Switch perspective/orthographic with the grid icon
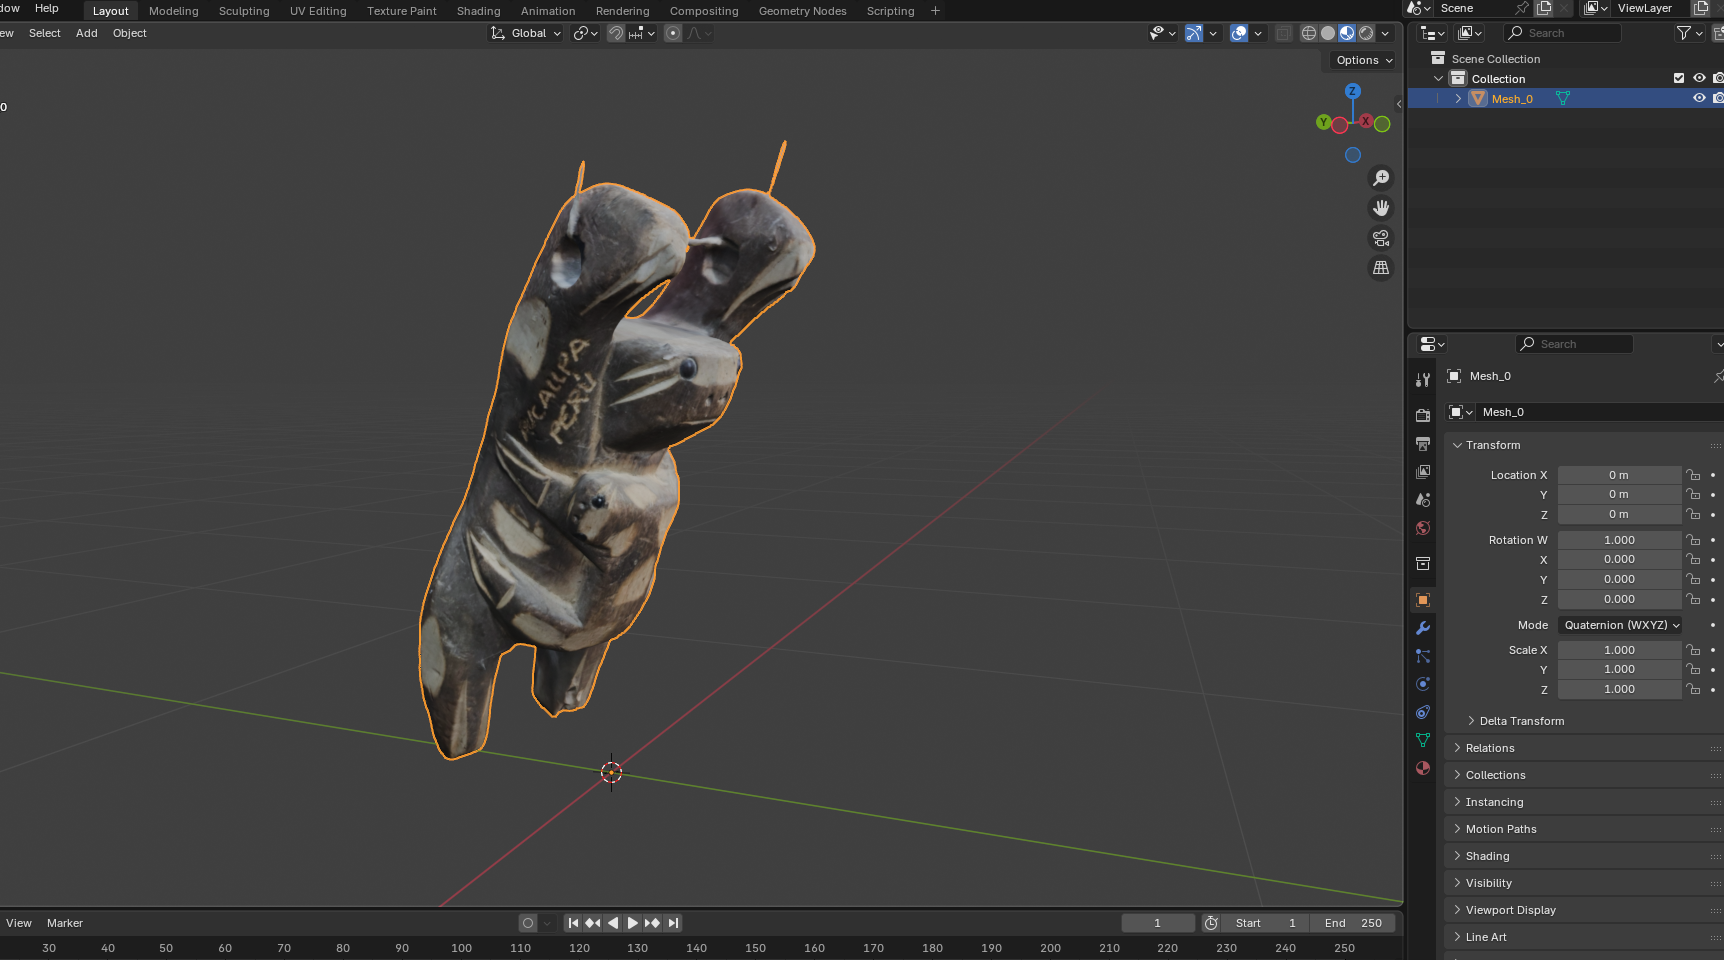 click(x=1381, y=268)
